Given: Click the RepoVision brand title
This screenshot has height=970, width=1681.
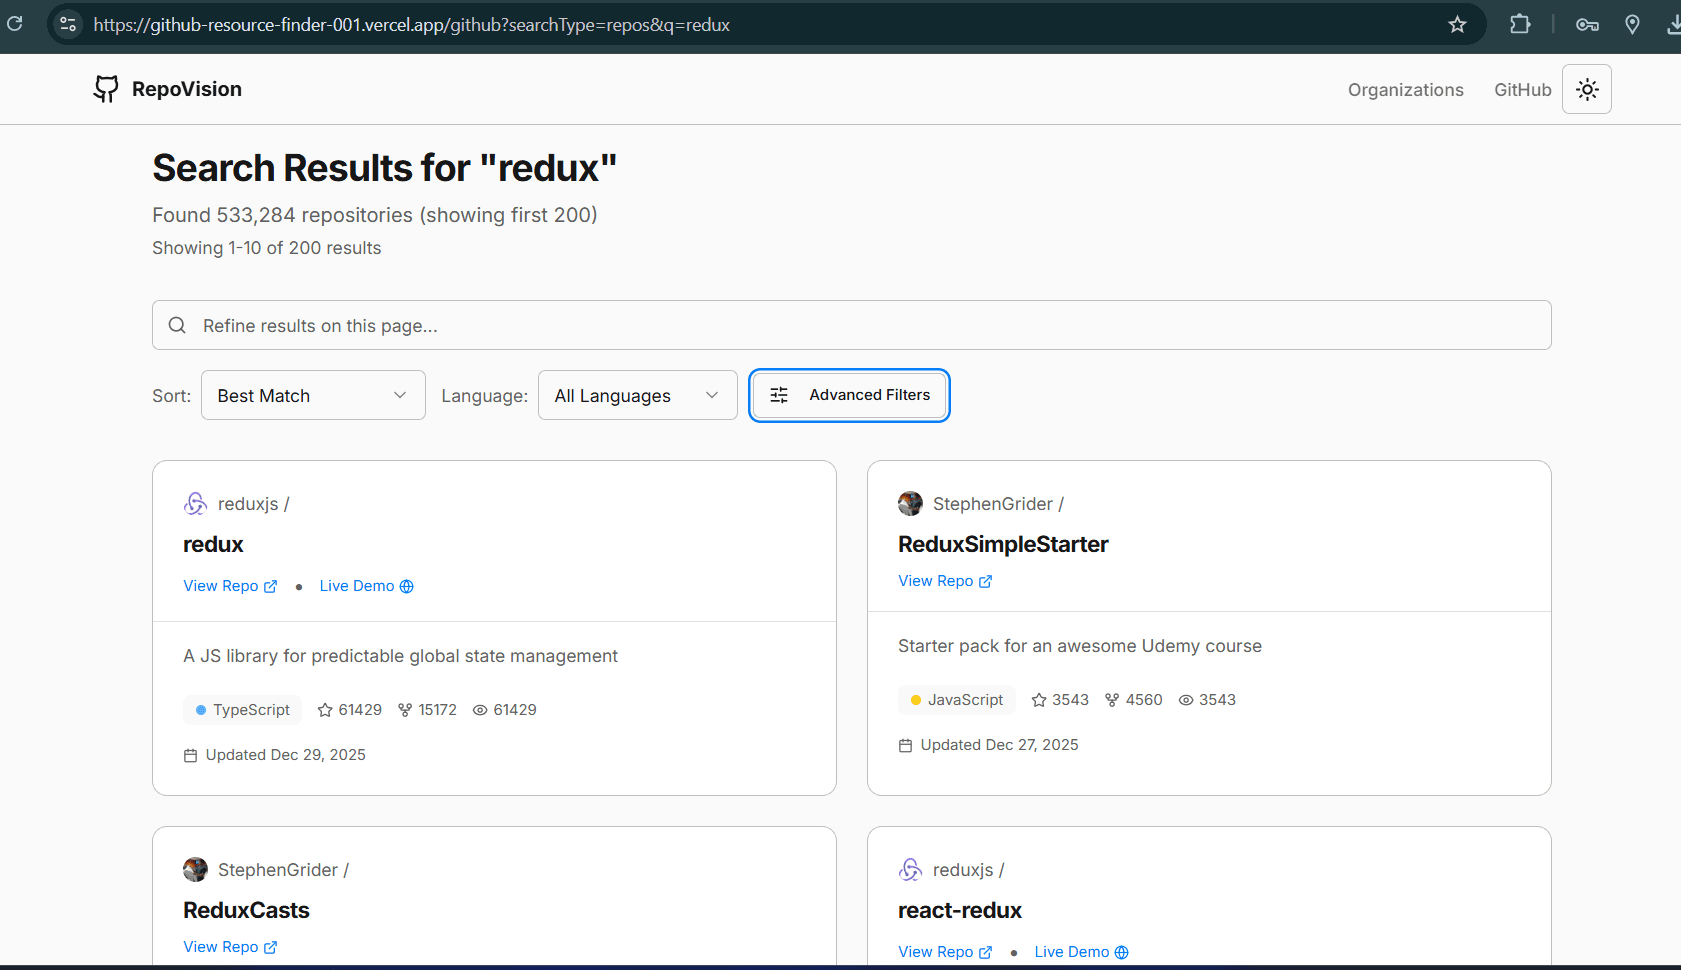Looking at the screenshot, I should point(187,89).
